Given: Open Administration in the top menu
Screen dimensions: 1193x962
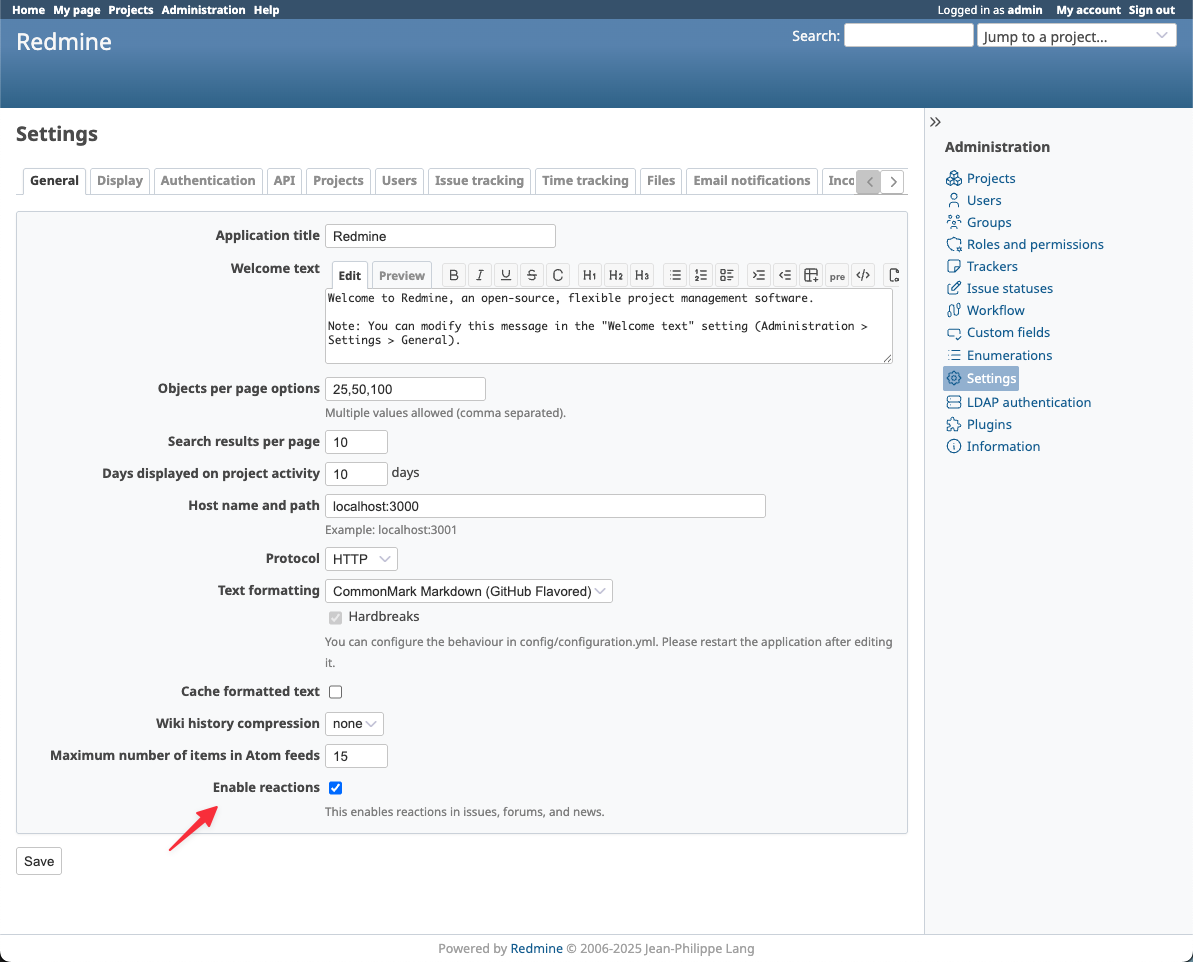Looking at the screenshot, I should click(x=203, y=10).
